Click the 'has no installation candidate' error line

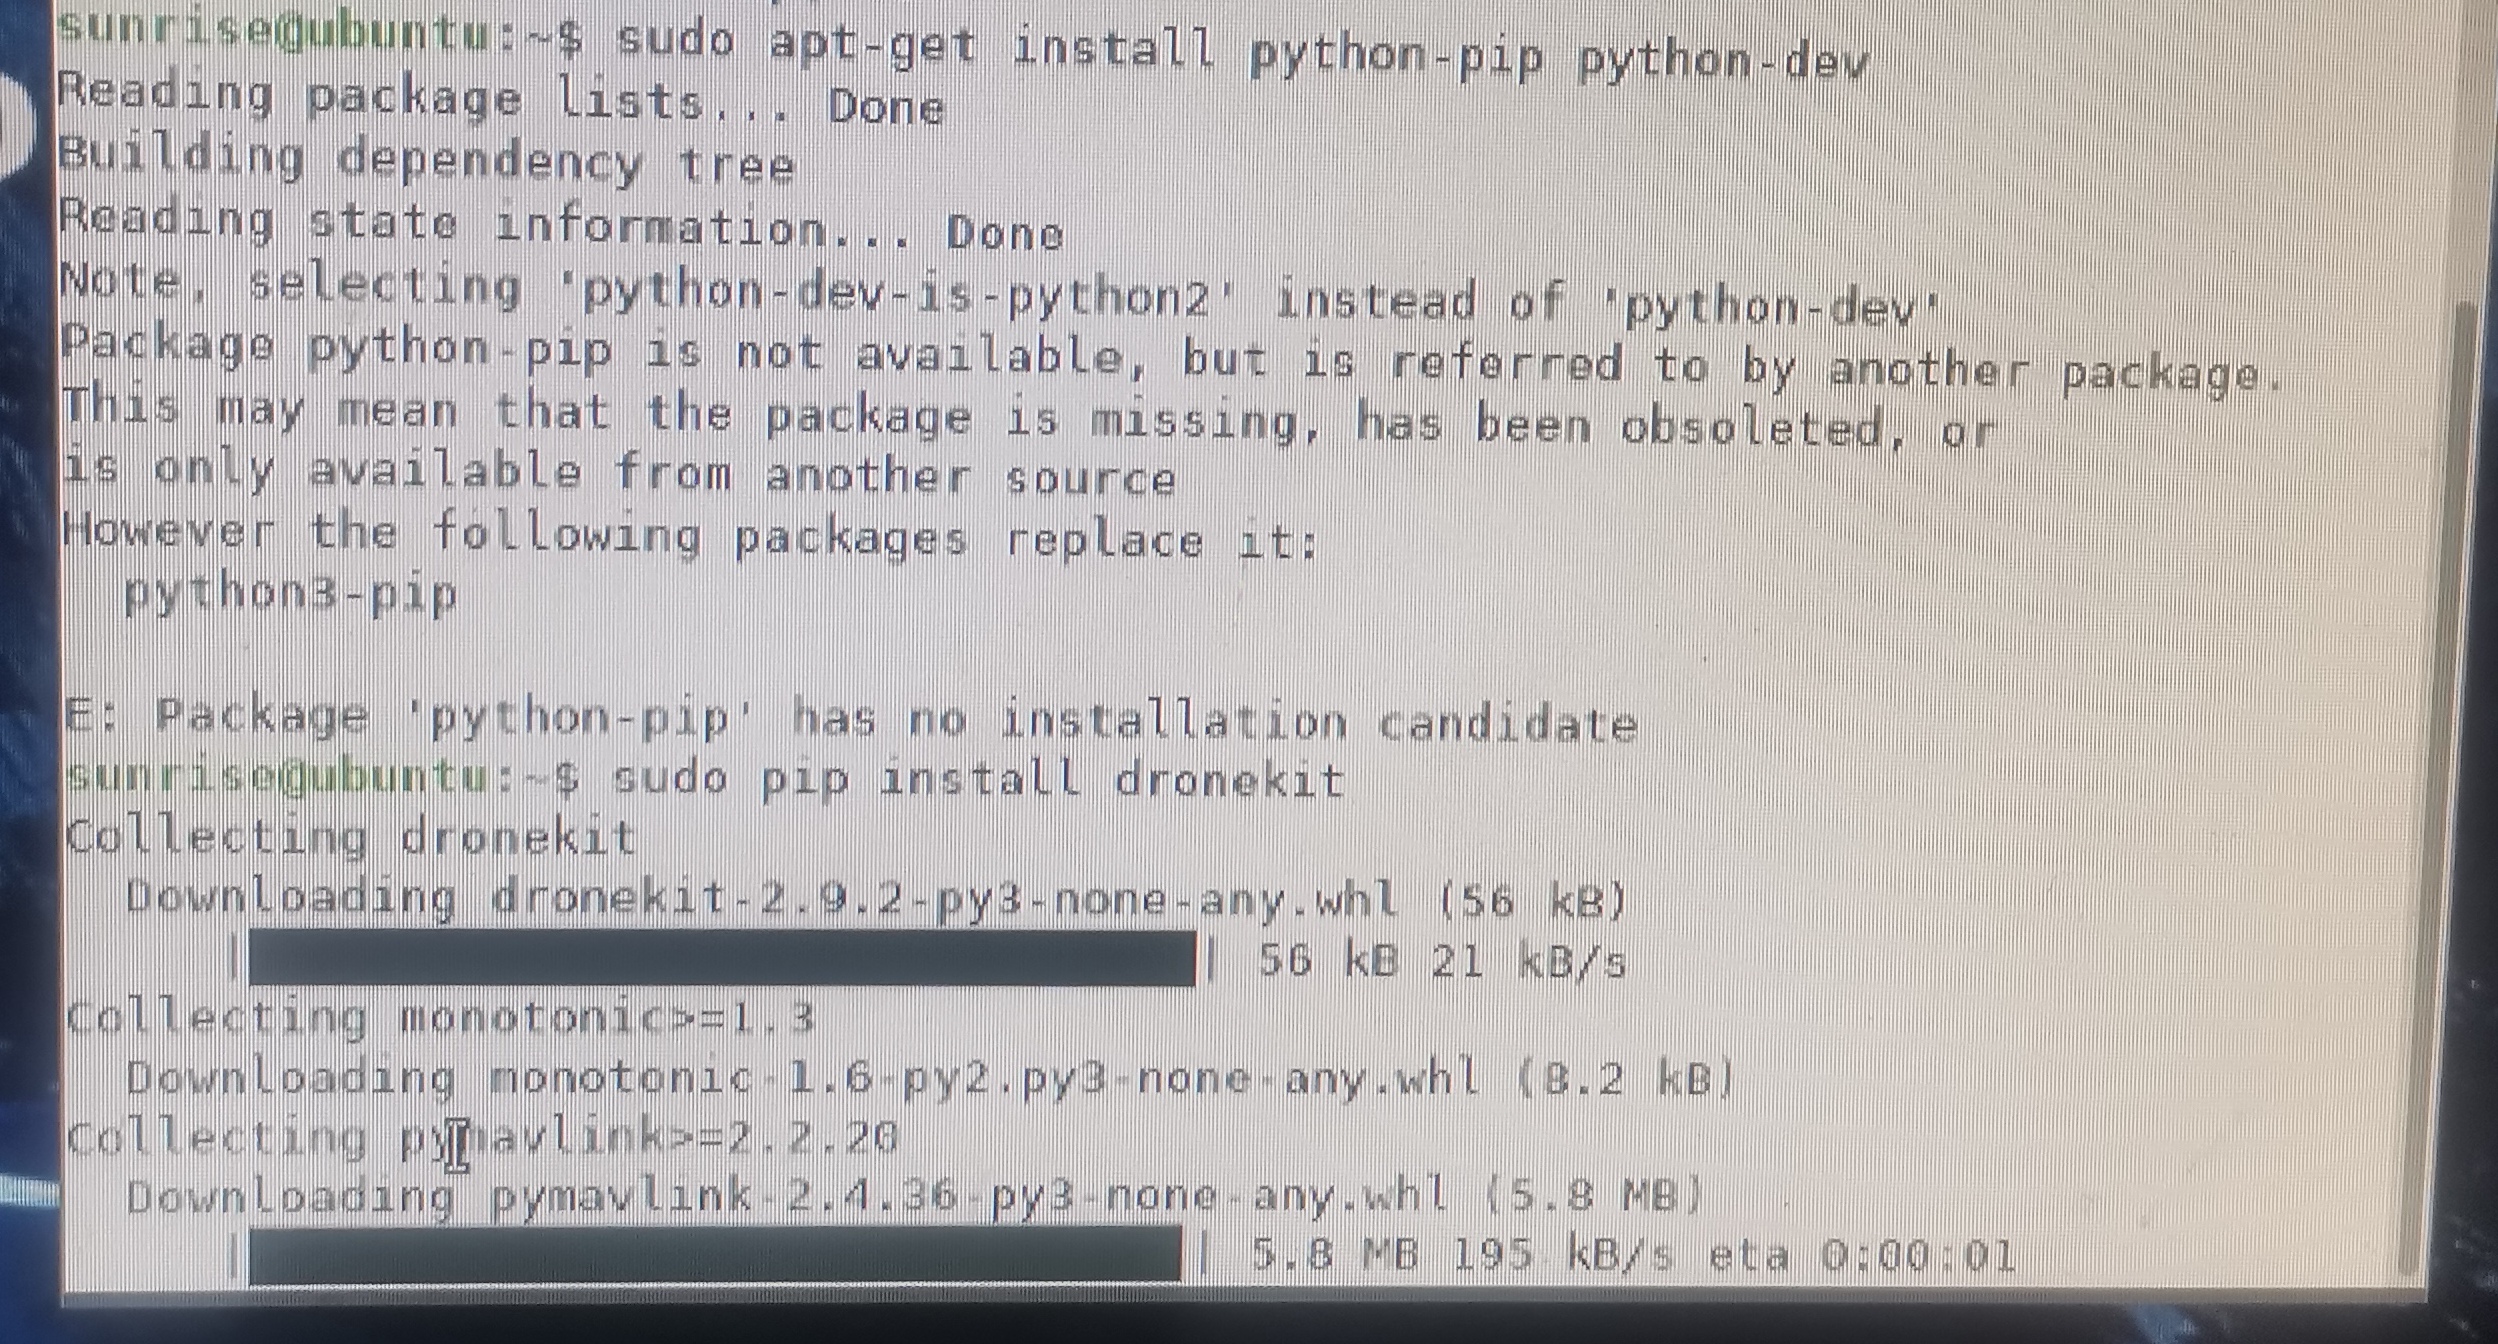tap(850, 720)
